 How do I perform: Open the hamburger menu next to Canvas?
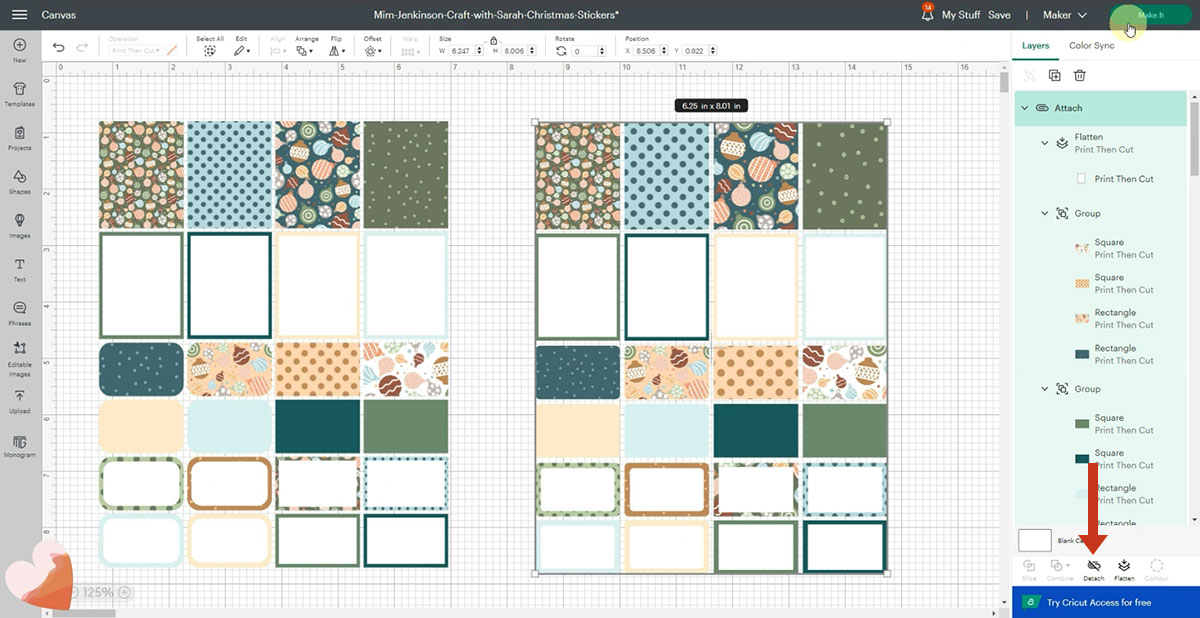pyautogui.click(x=20, y=15)
